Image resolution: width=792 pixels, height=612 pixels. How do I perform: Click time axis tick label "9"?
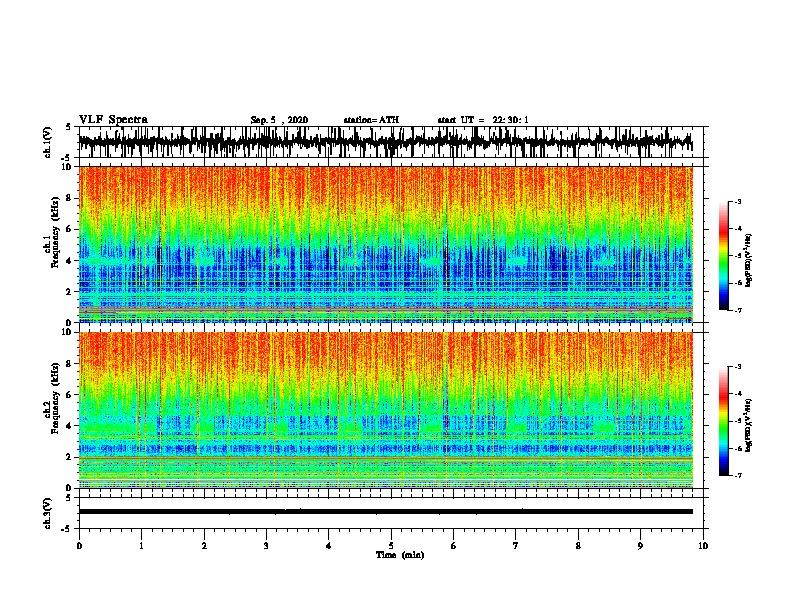[x=640, y=546]
